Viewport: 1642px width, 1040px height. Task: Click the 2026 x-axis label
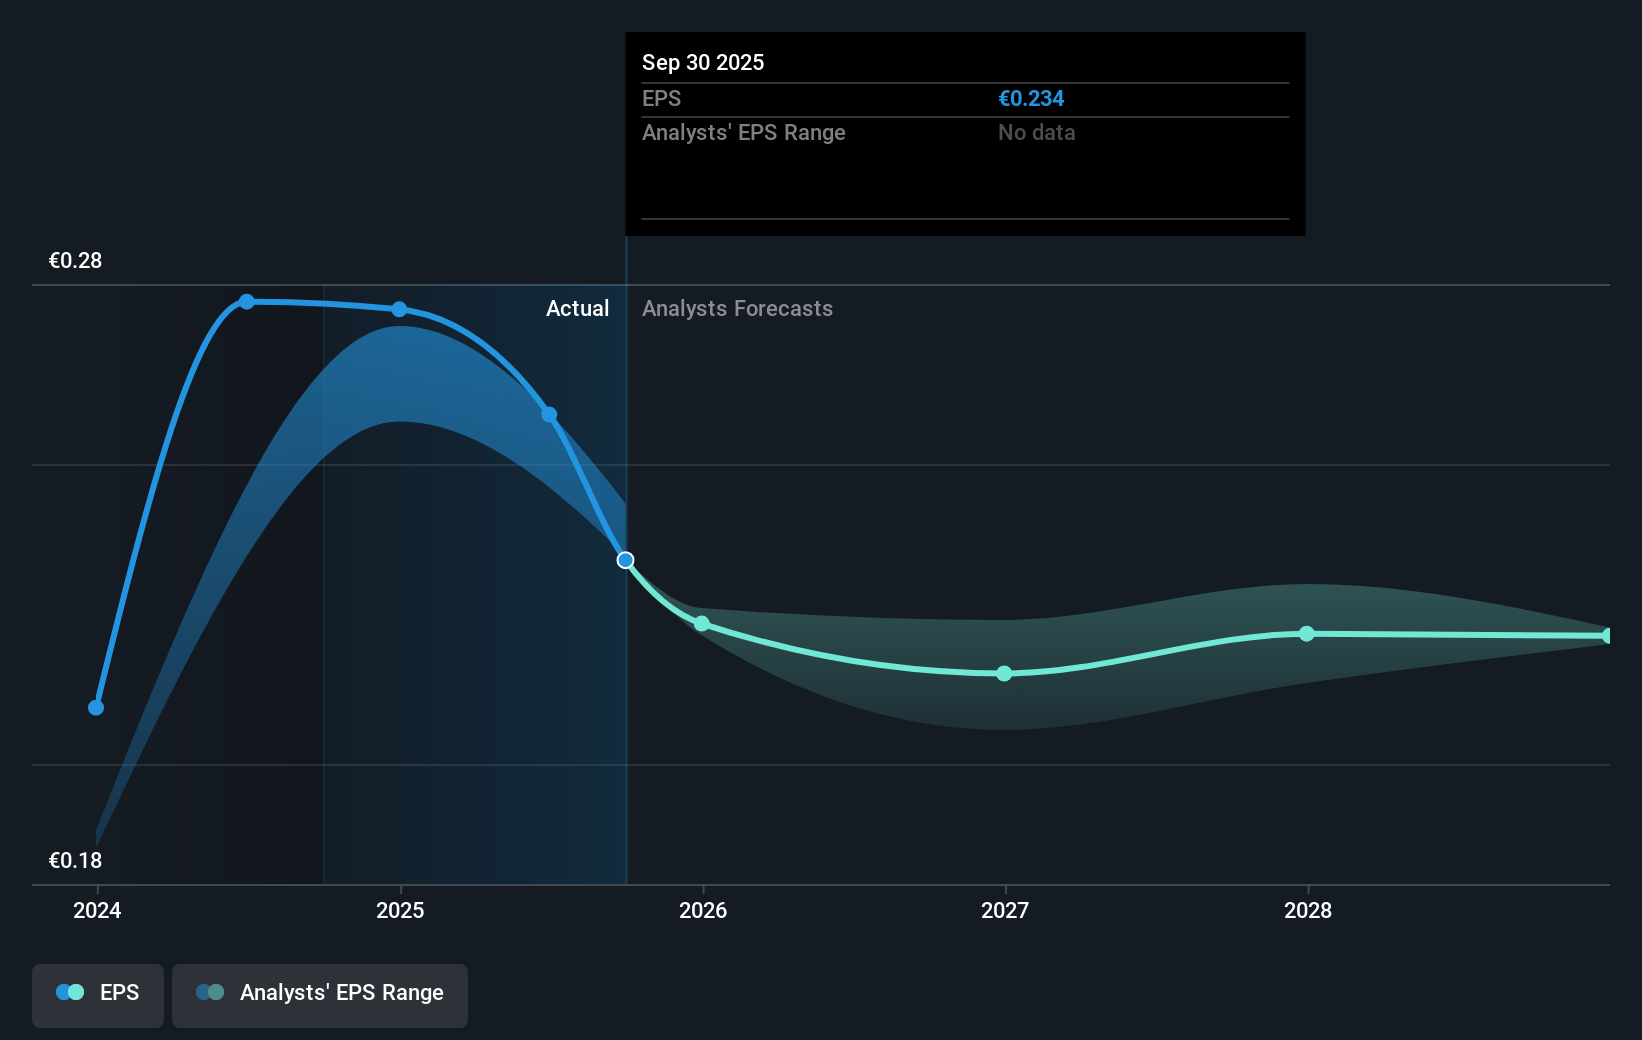click(x=703, y=910)
